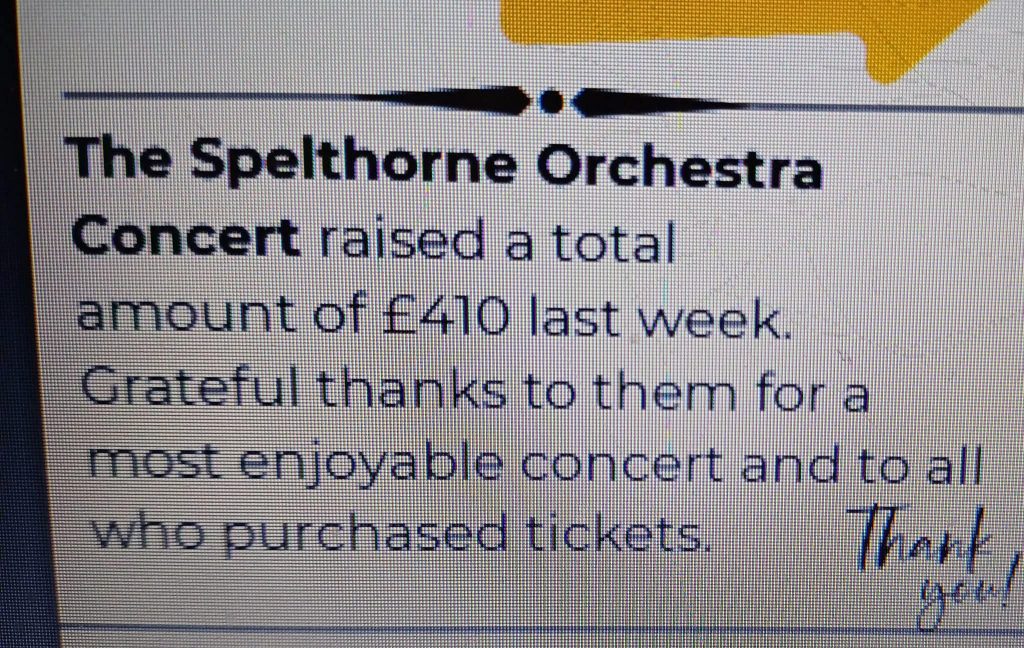Image resolution: width=1024 pixels, height=648 pixels.
Task: Click the bold word "Orchestra" in the heading
Action: 680,167
